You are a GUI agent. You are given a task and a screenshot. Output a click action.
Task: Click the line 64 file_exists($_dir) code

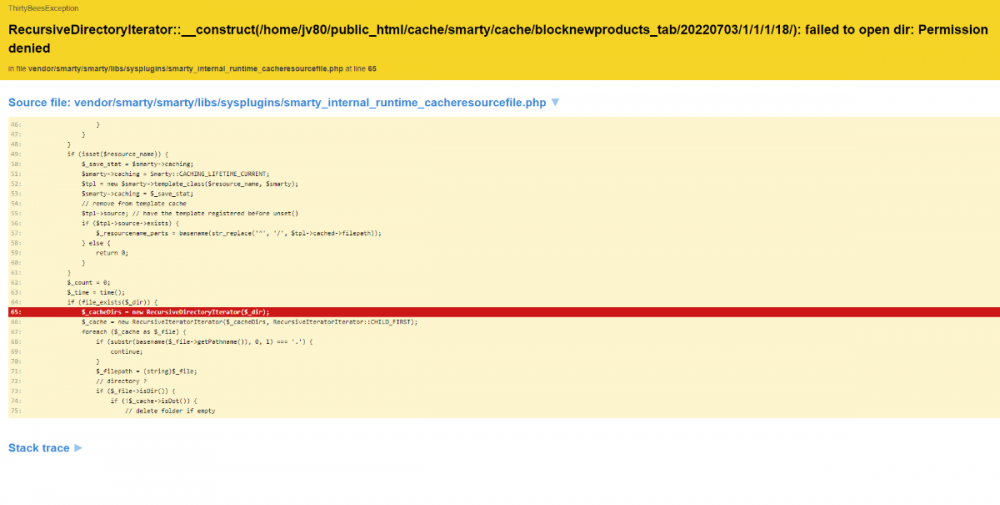(x=112, y=301)
